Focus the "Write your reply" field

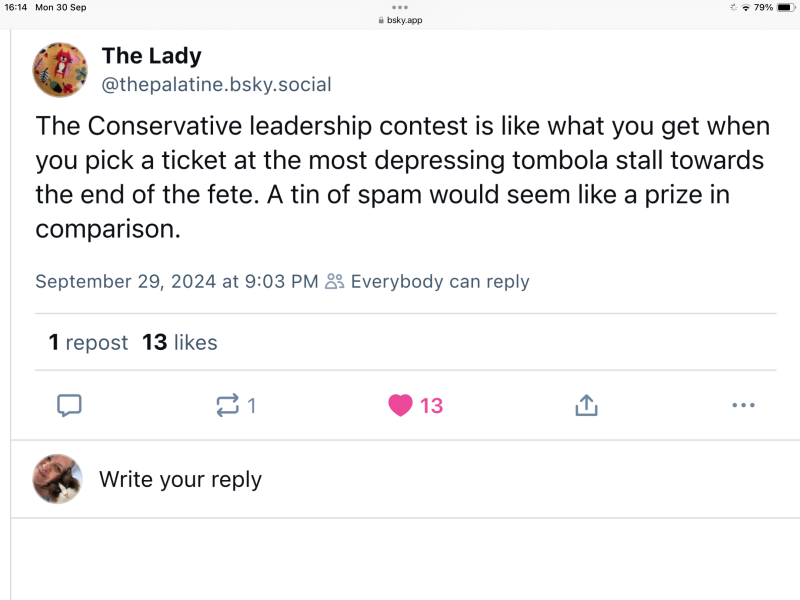click(x=180, y=480)
